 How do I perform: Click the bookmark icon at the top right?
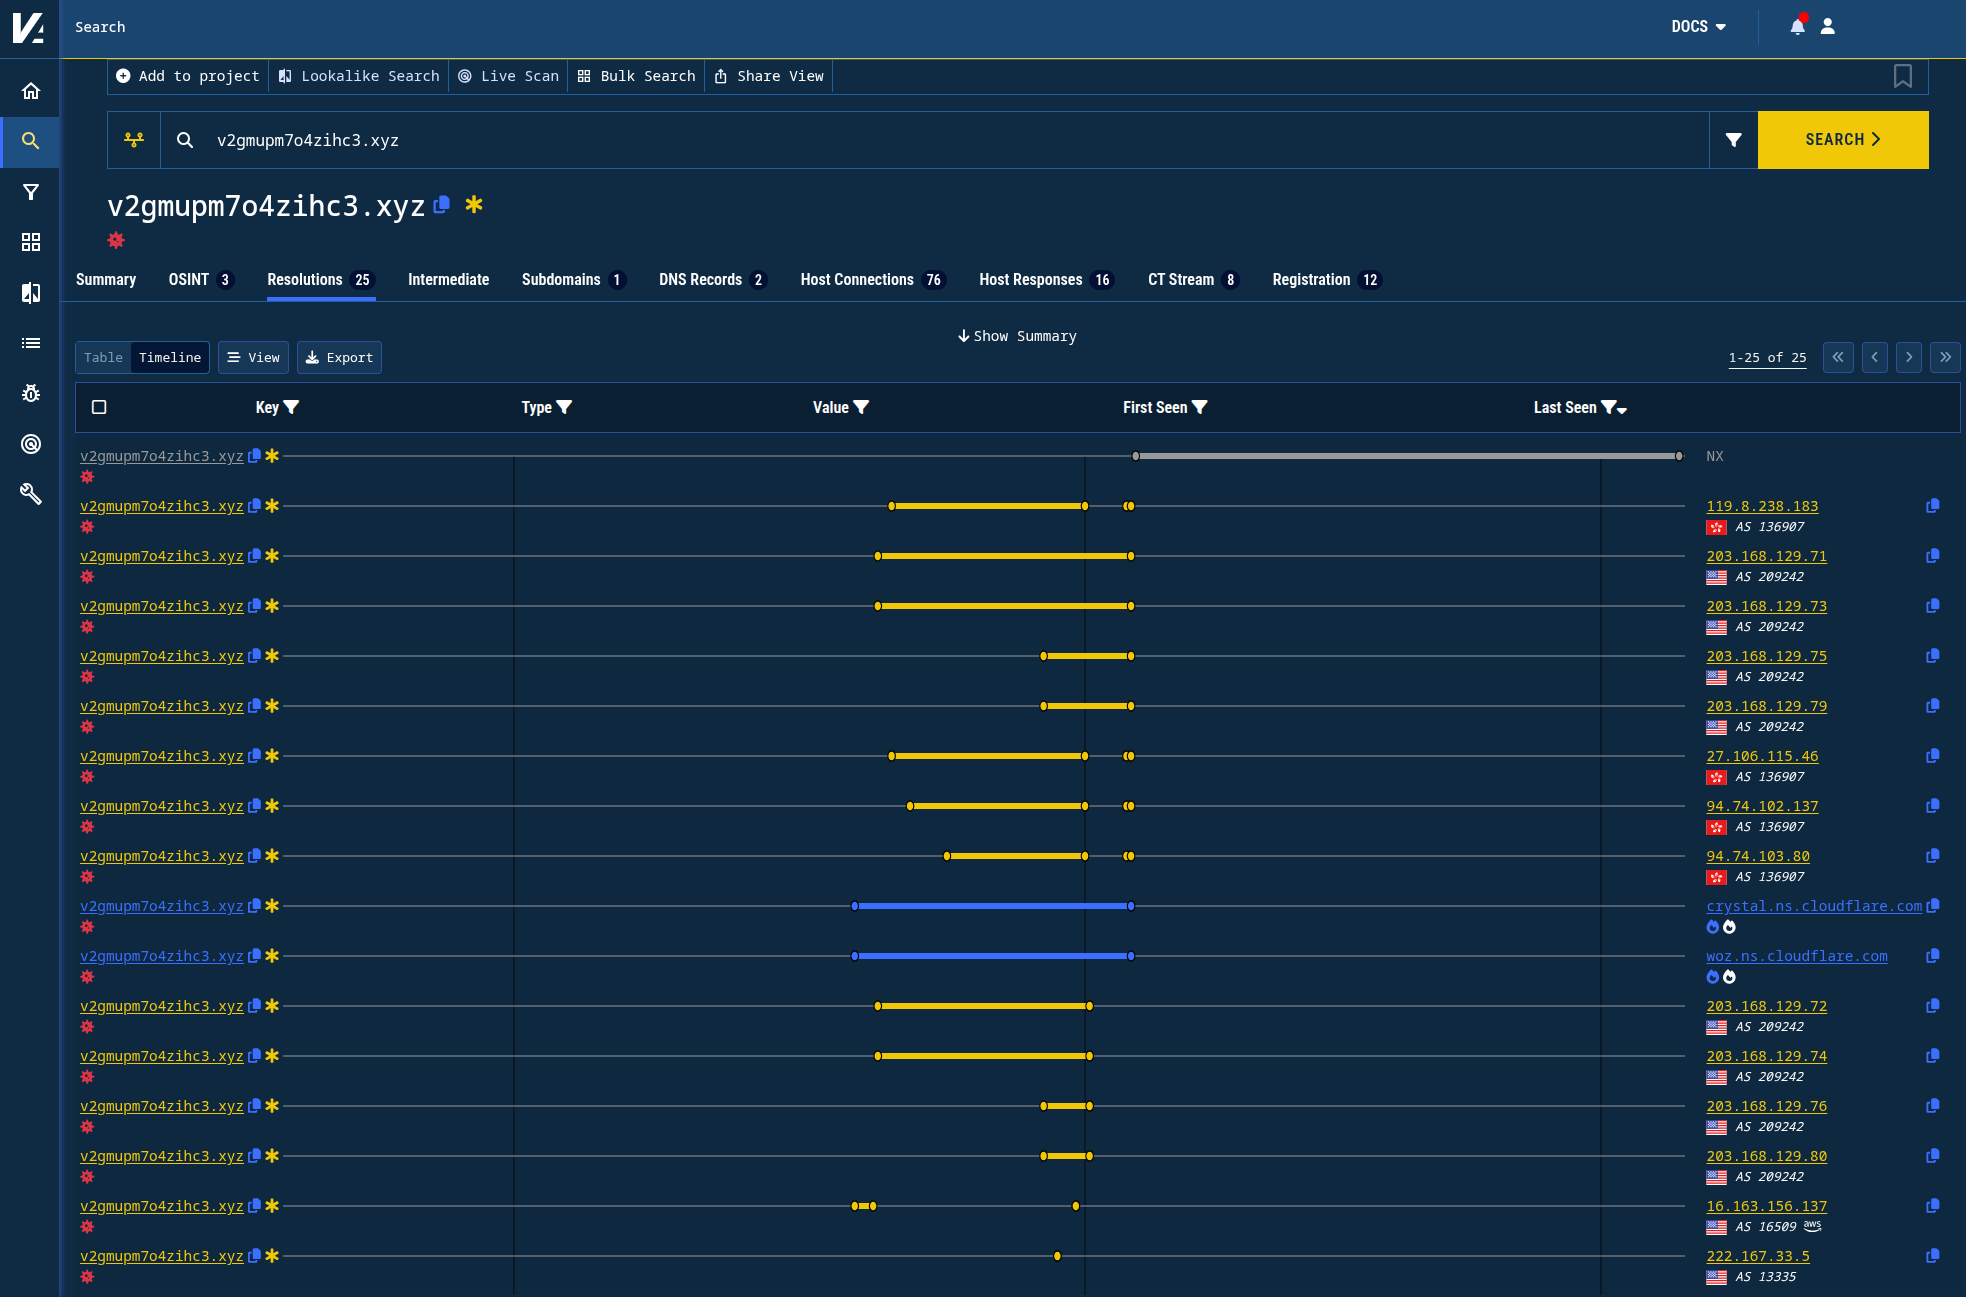click(x=1903, y=76)
